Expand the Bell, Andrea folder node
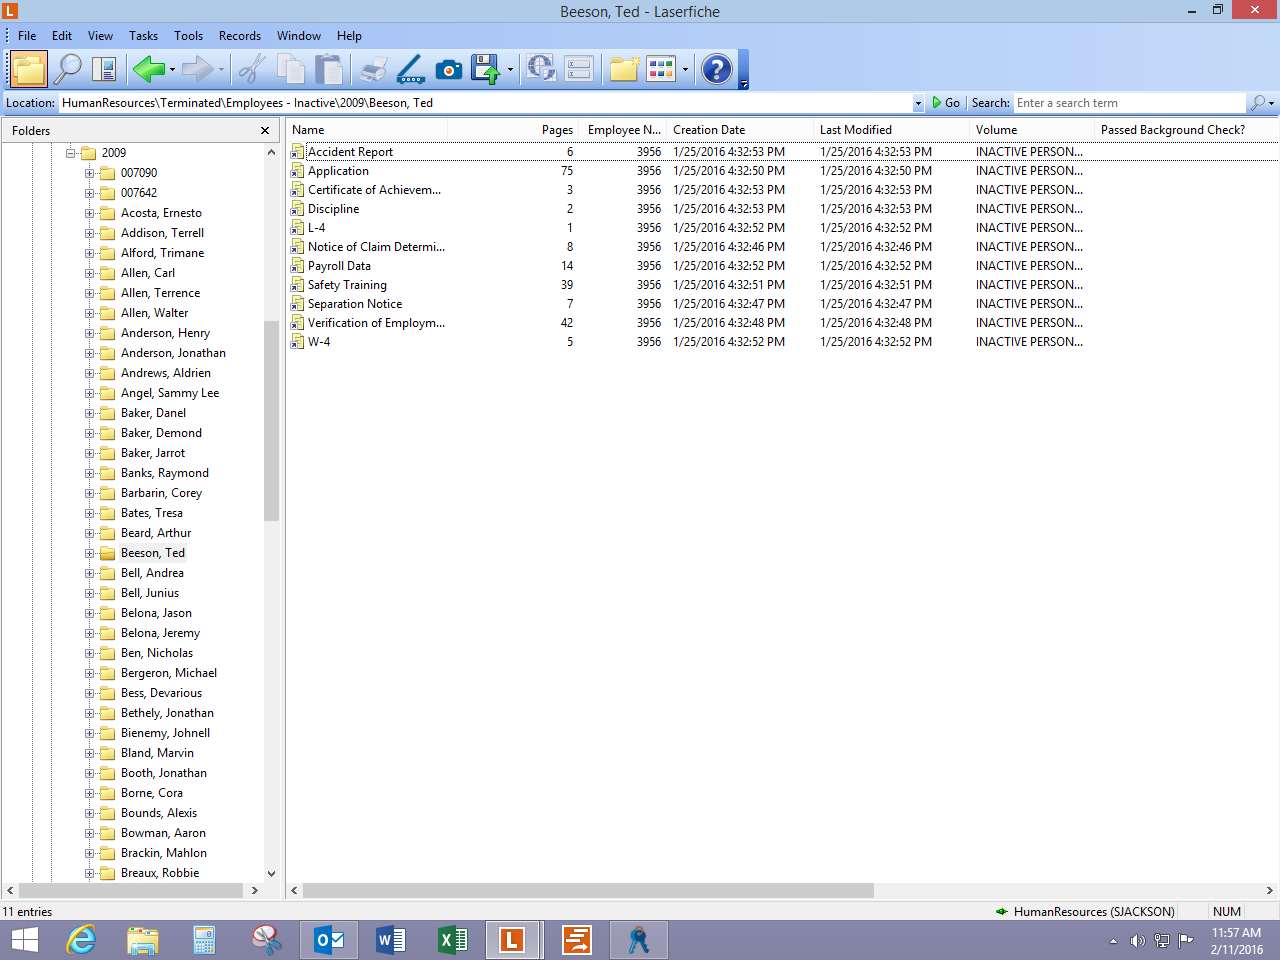The image size is (1280, 960). (x=90, y=573)
